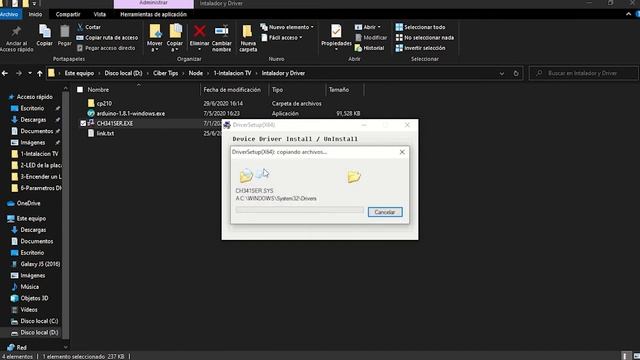This screenshot has height=360, width=640.
Task: Switch to the Compartir ribbon tab
Action: (68, 14)
